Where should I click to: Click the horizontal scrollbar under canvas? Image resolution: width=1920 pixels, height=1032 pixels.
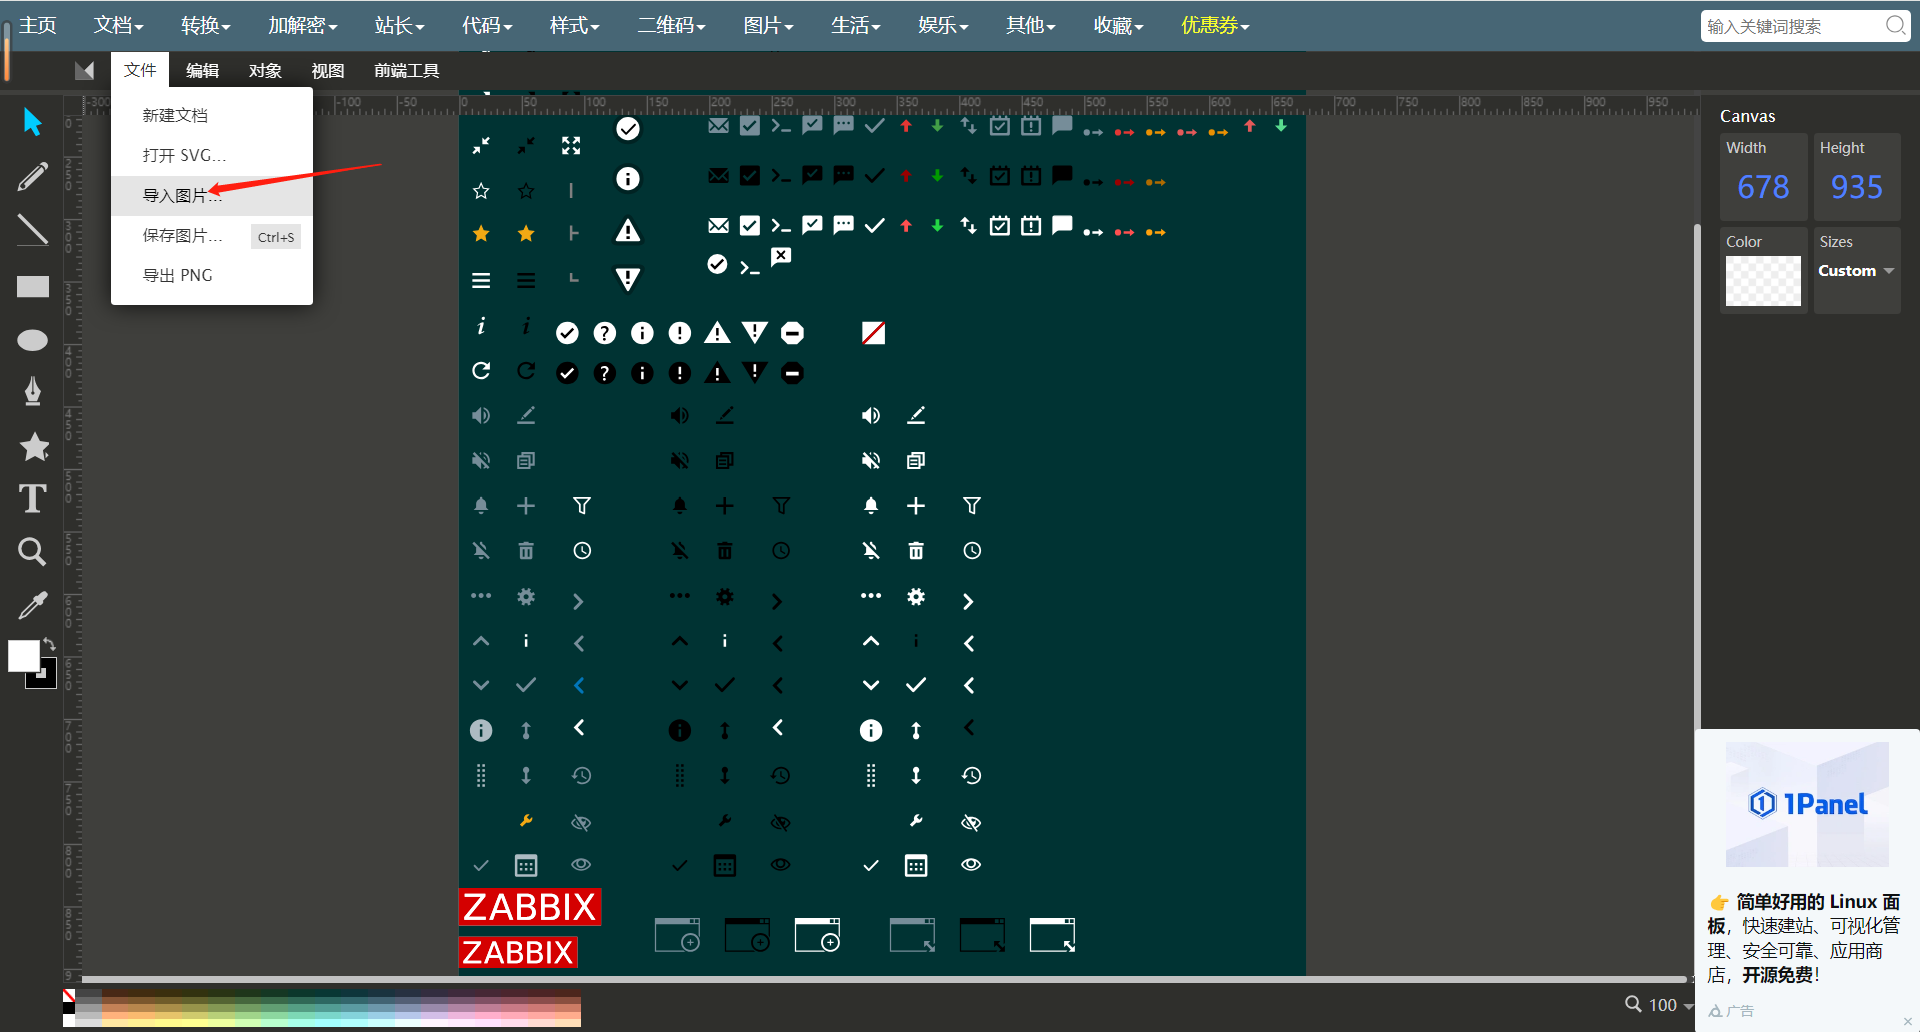click(884, 979)
